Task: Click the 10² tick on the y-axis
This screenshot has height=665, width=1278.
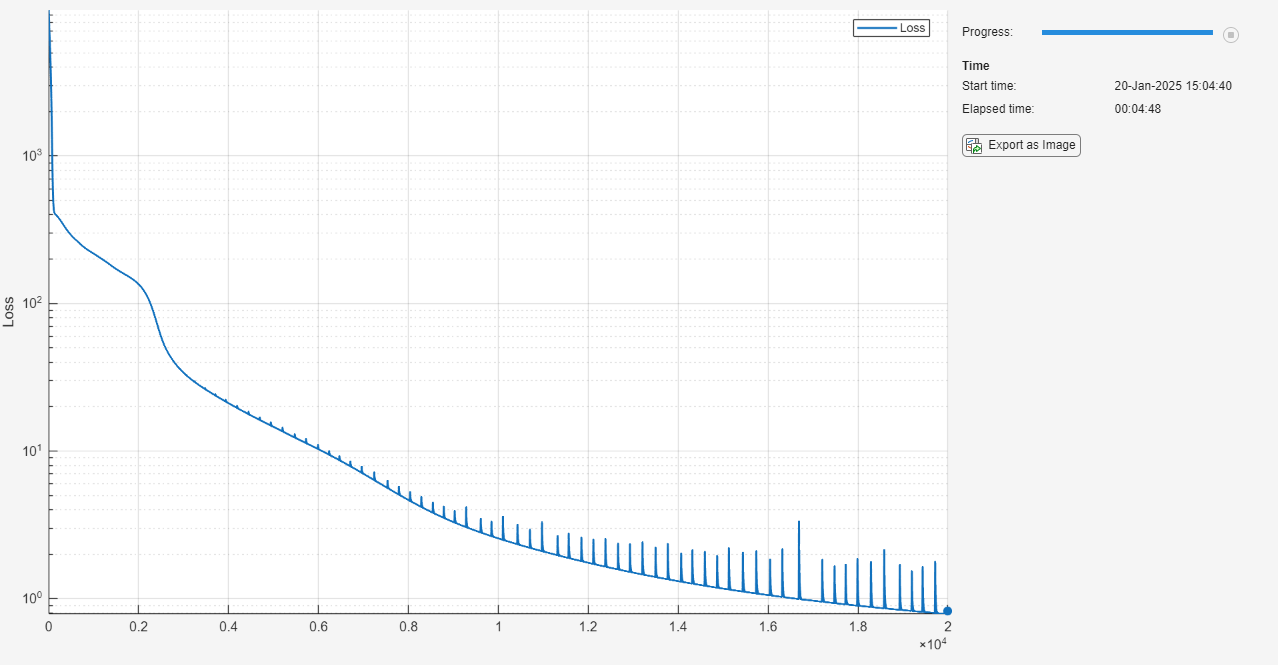Action: 30,304
